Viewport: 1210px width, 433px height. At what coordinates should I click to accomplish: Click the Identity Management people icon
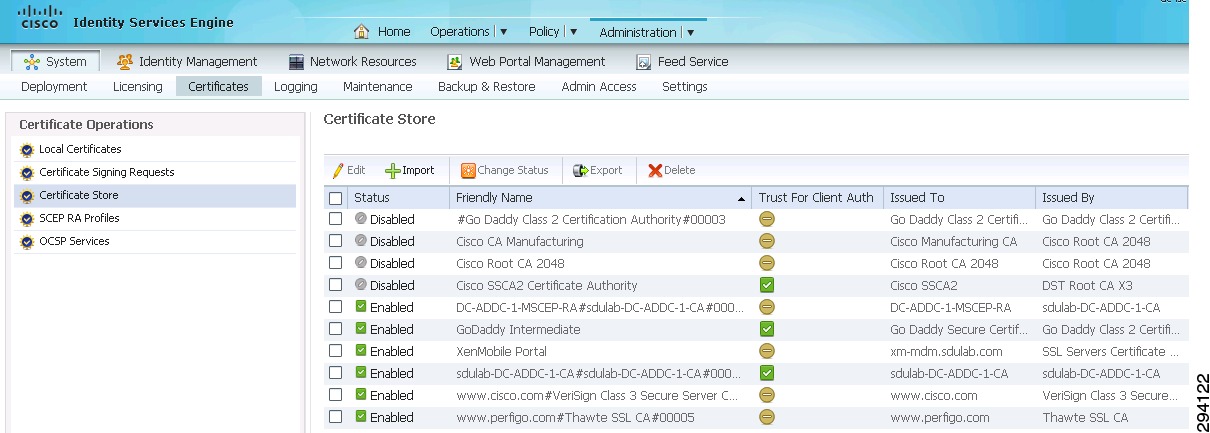[125, 62]
